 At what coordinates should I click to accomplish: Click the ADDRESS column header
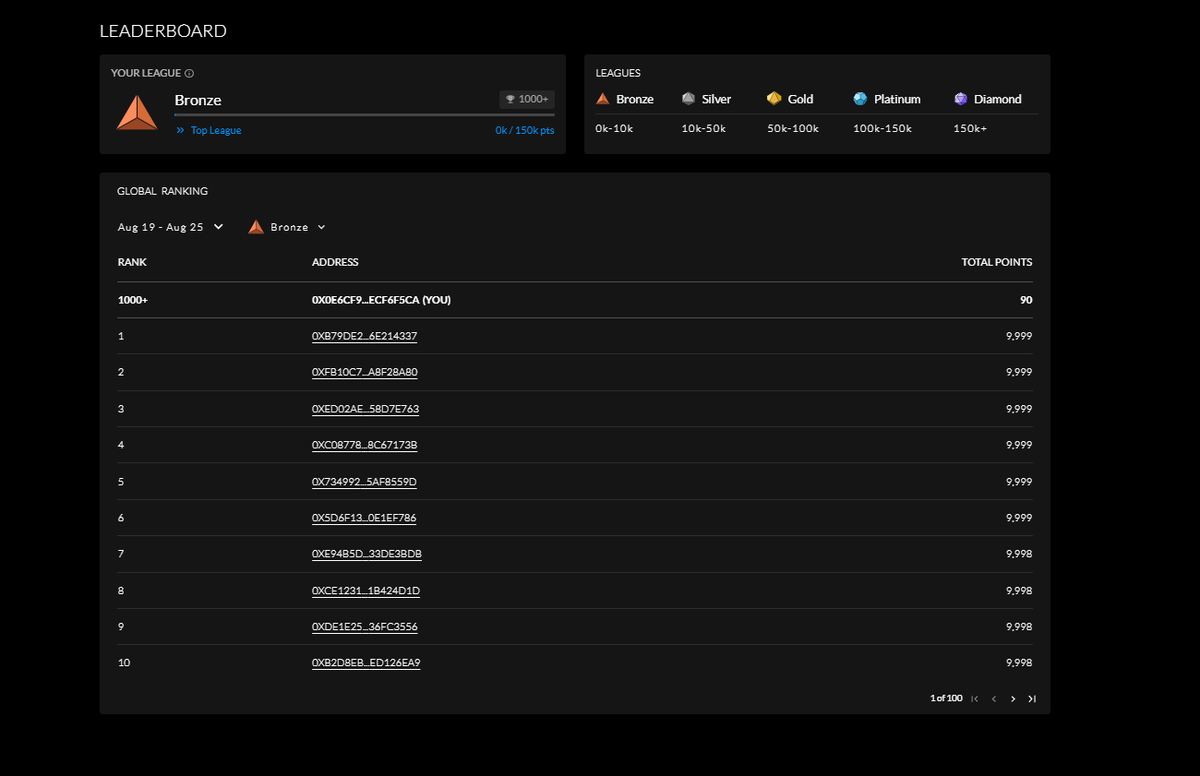click(x=335, y=262)
